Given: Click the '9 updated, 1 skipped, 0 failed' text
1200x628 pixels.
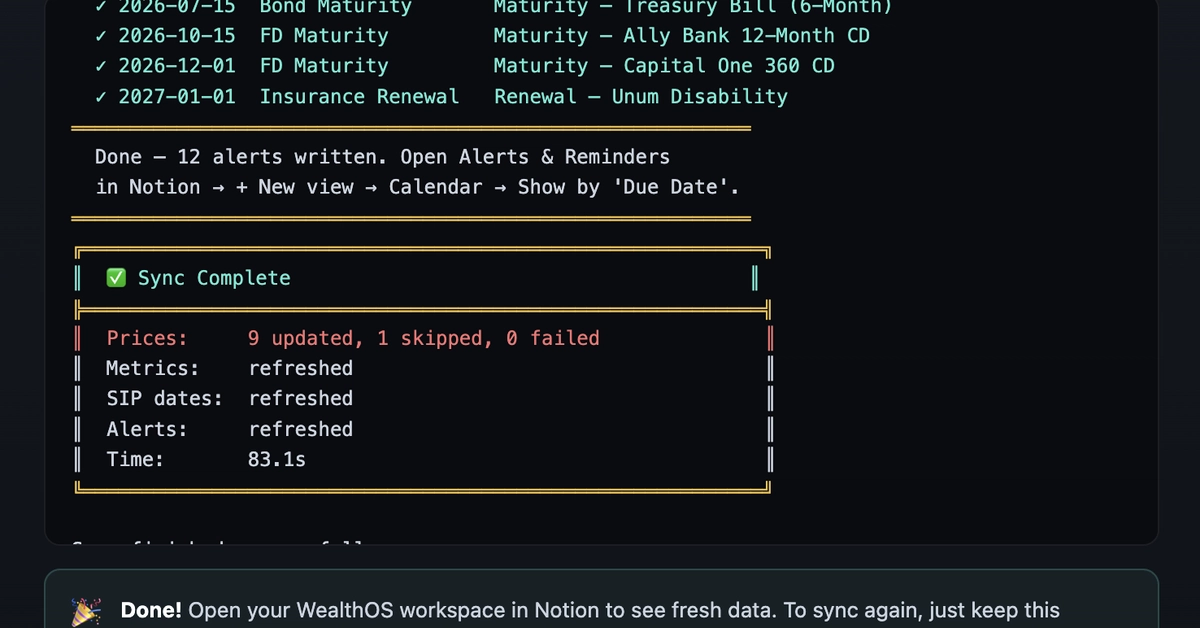Looking at the screenshot, I should click(x=424, y=338).
